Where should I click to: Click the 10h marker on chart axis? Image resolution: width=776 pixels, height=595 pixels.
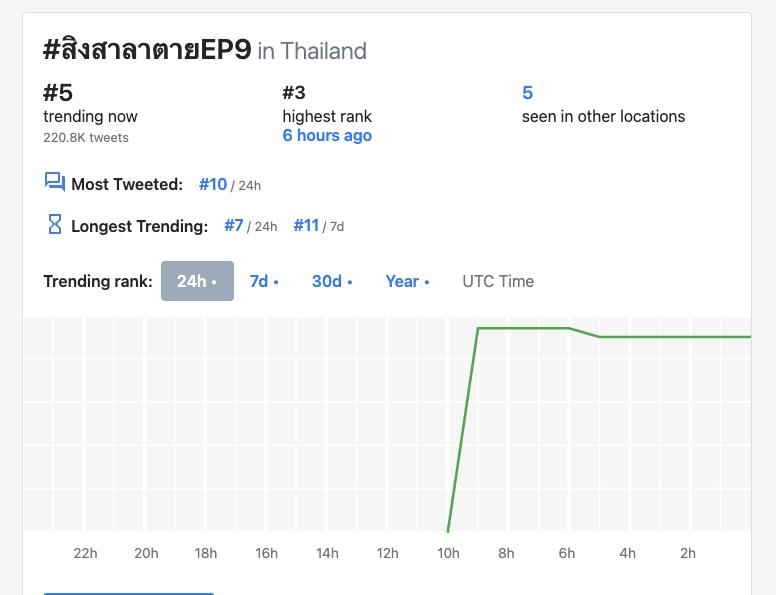point(448,553)
